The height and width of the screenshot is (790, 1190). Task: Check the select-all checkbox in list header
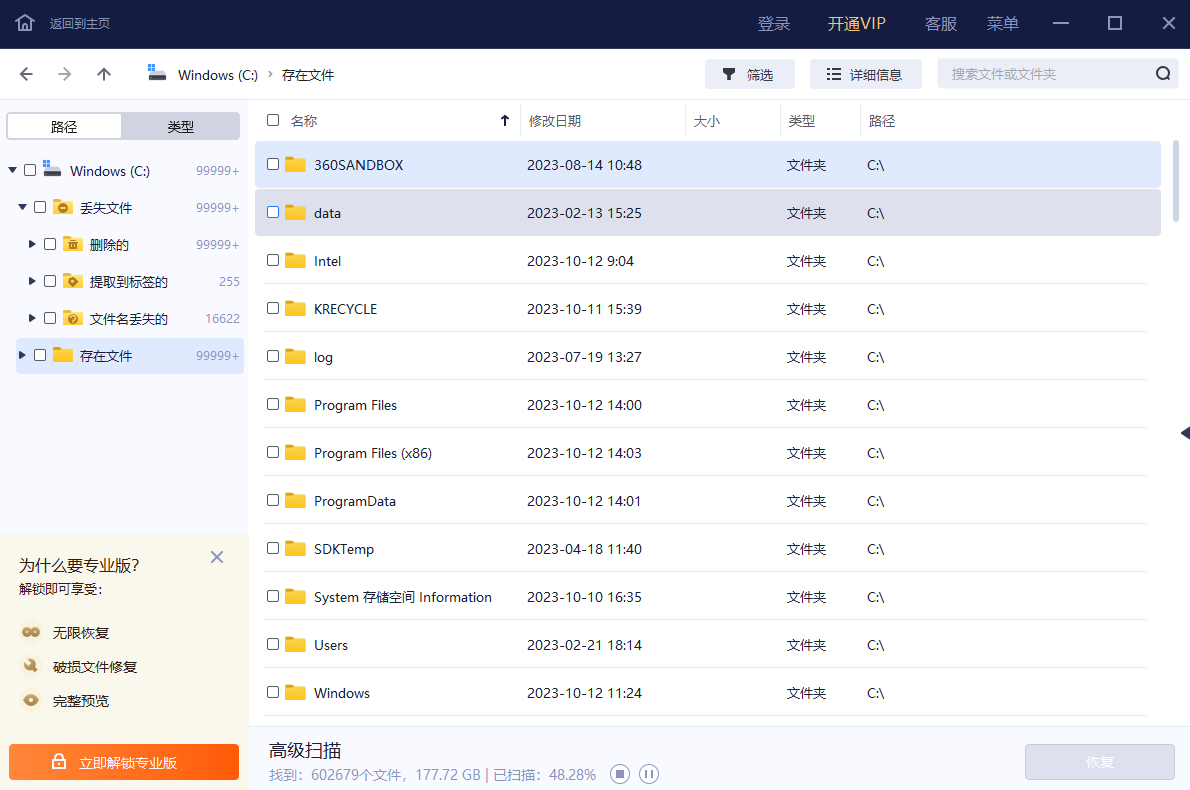tap(273, 118)
